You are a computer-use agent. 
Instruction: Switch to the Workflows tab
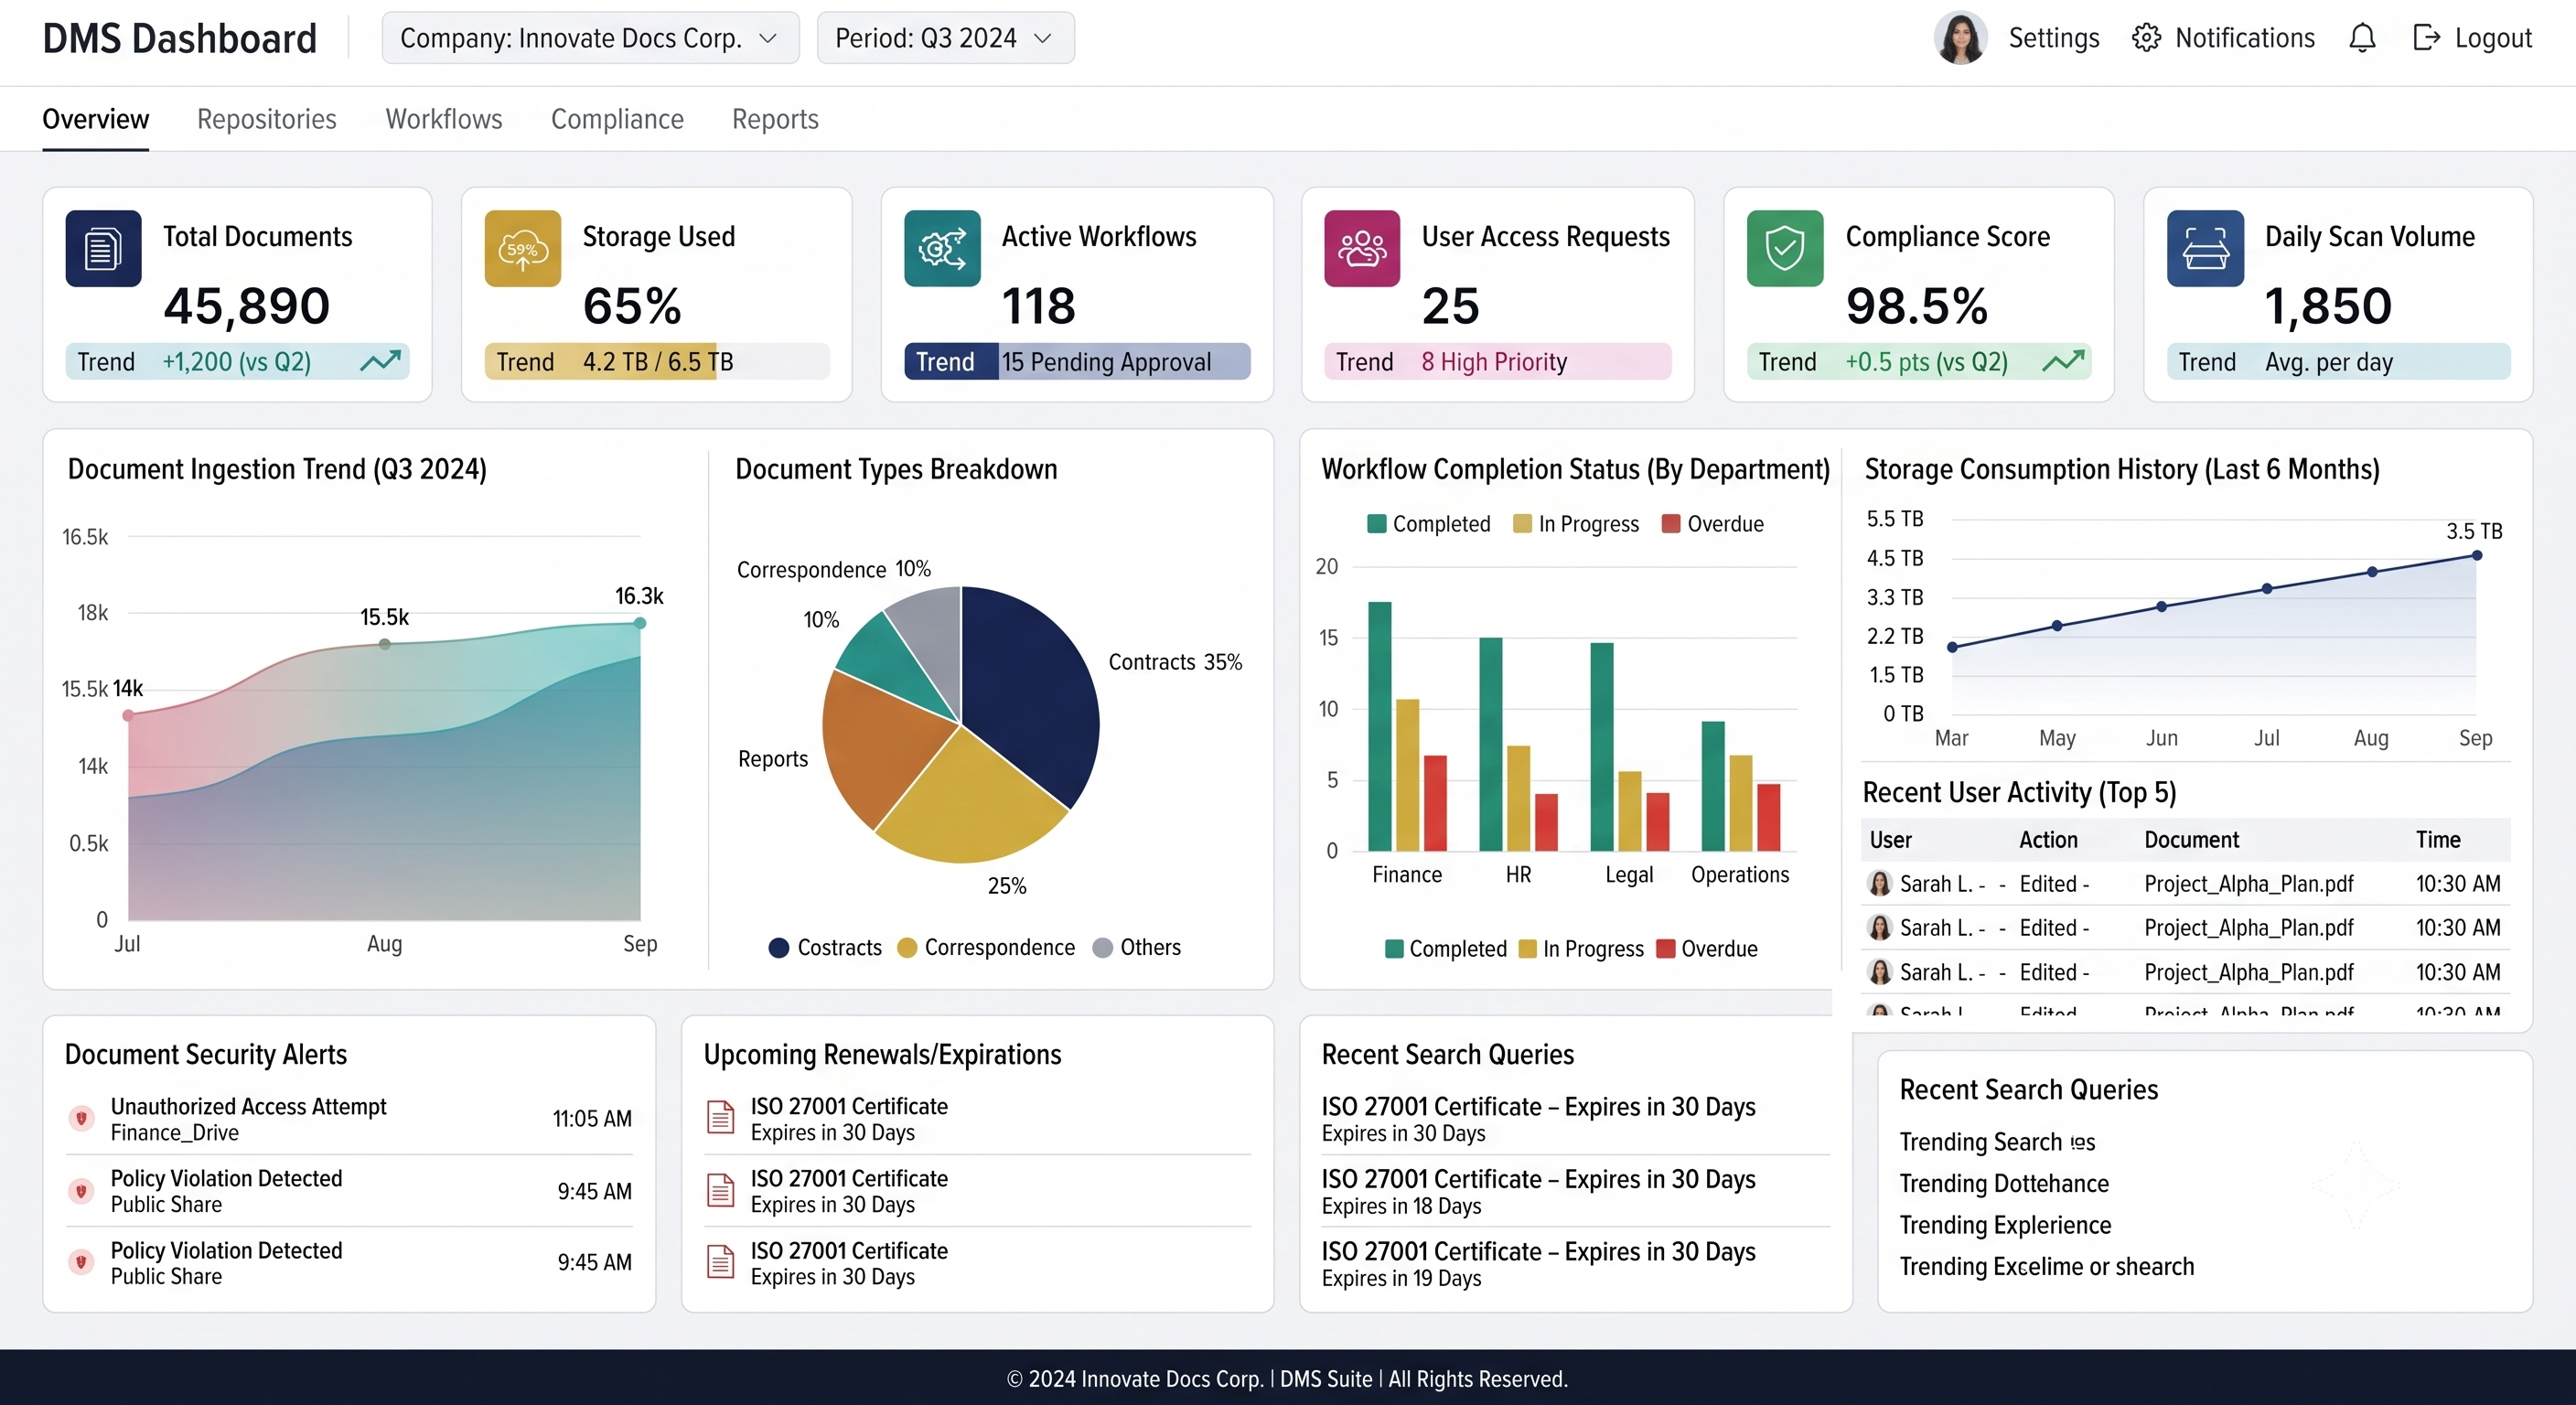(444, 119)
